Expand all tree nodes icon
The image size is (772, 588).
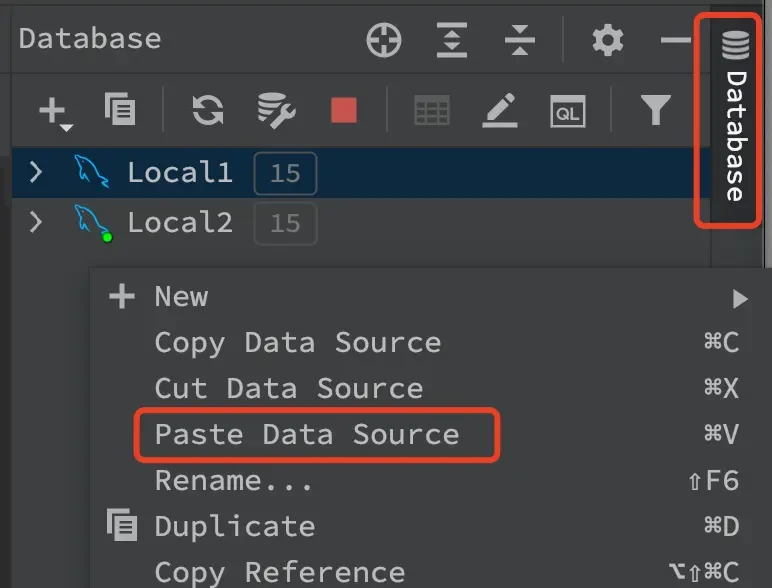[x=452, y=40]
